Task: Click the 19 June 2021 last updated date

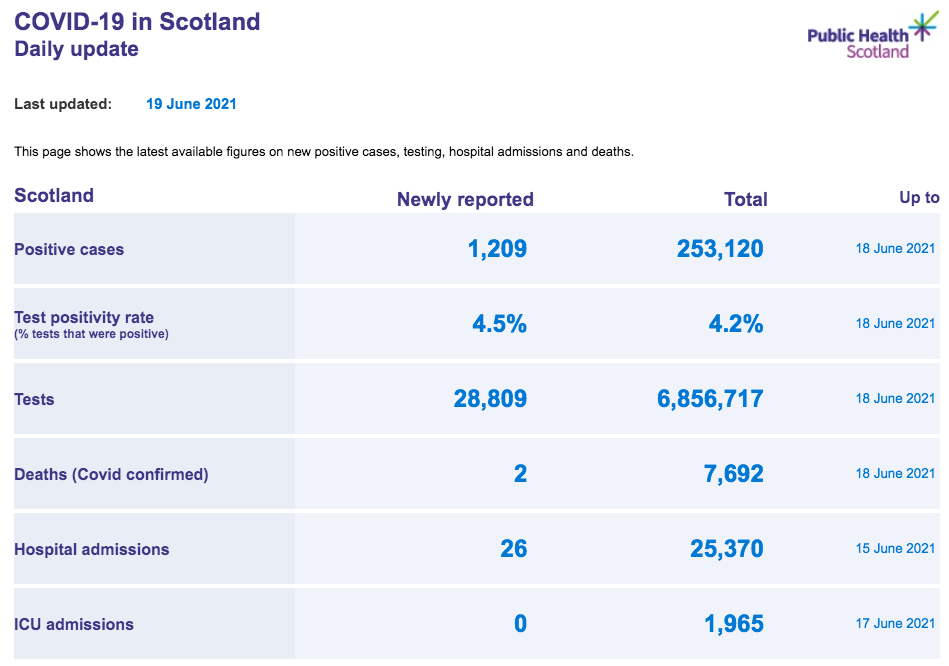Action: point(191,104)
